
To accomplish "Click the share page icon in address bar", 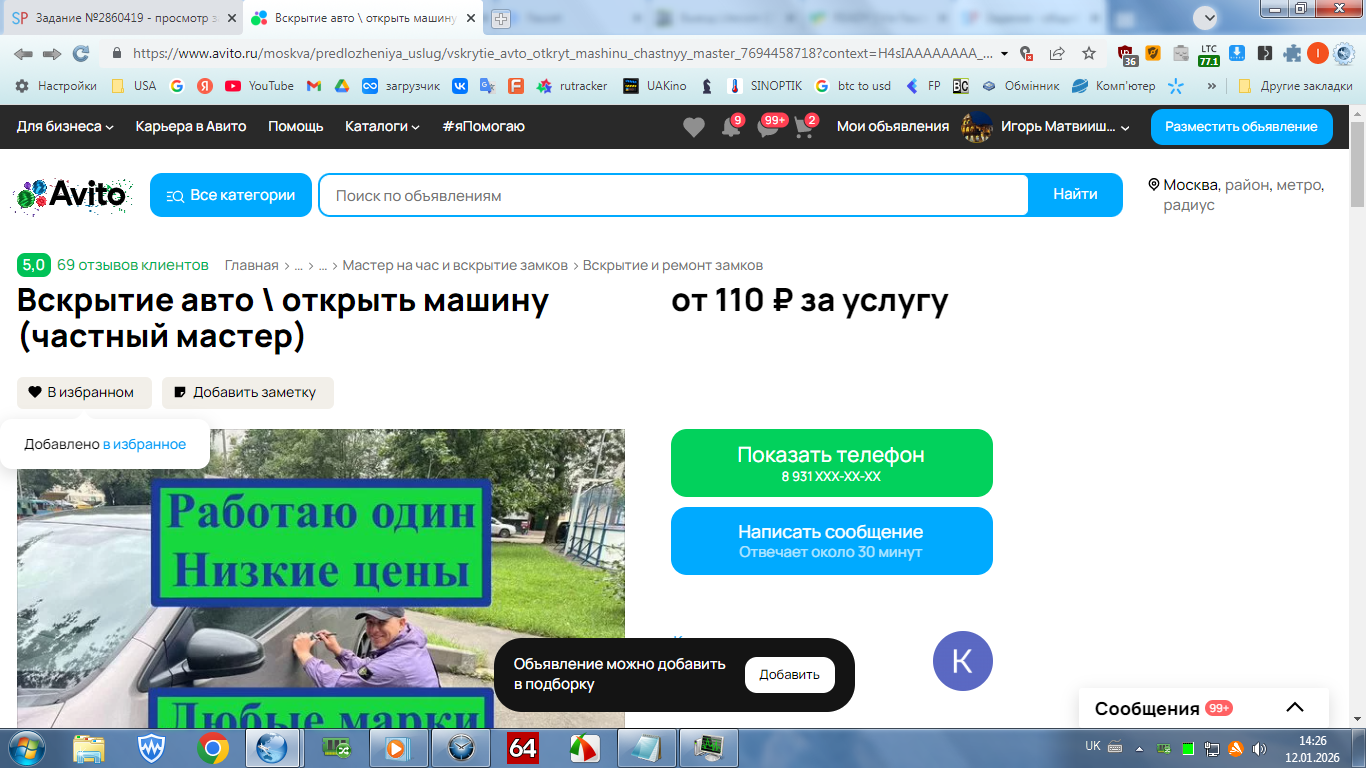I will click(1057, 54).
